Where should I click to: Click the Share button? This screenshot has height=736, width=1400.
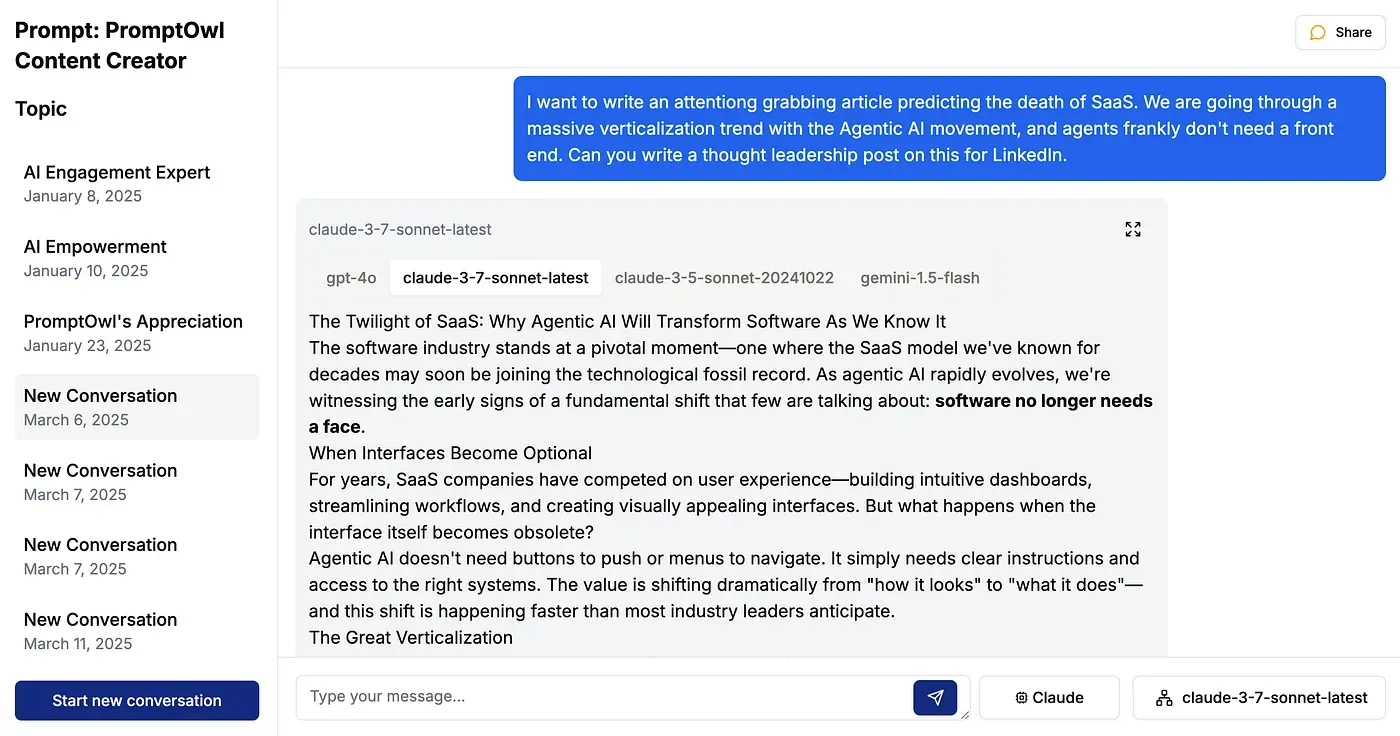point(1340,33)
